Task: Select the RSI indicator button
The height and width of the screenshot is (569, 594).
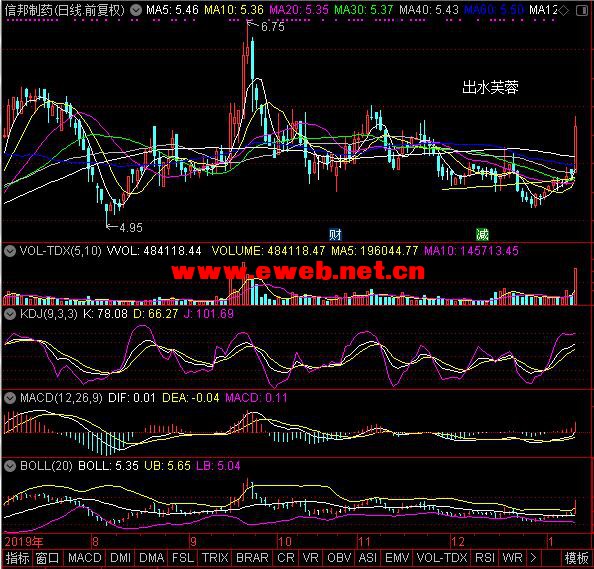Action: 485,558
